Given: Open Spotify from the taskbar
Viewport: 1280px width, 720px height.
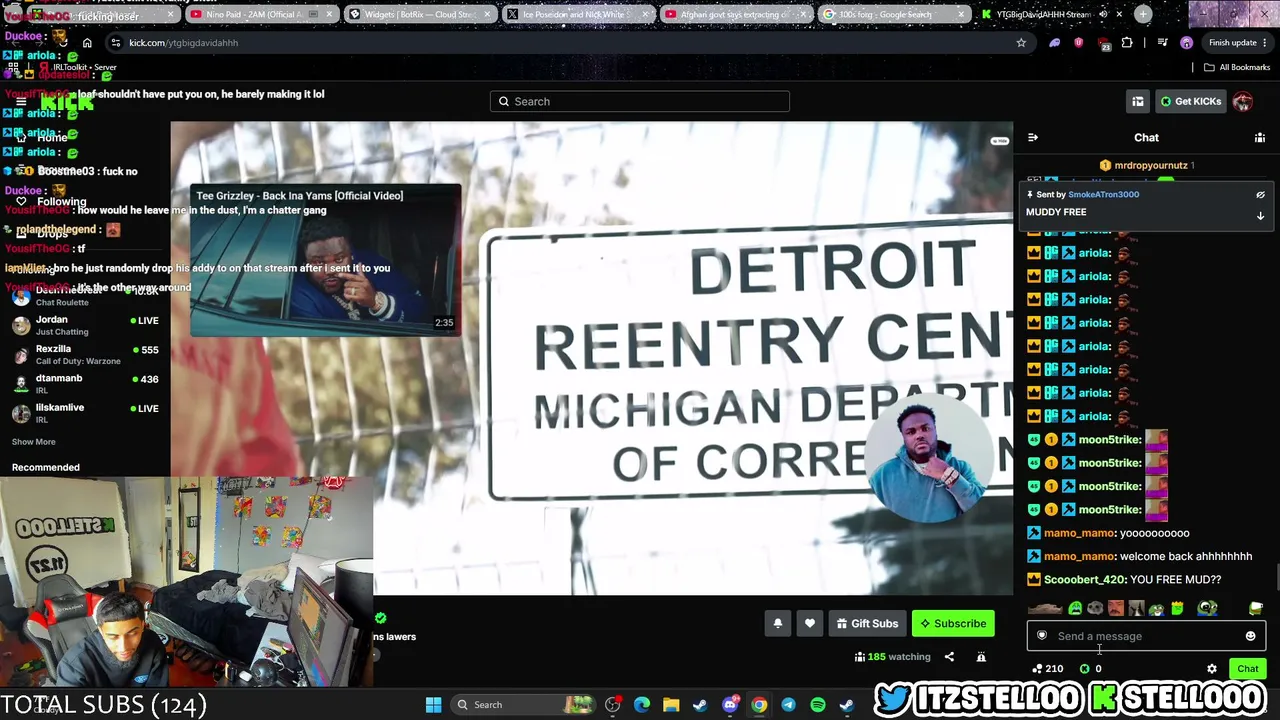Looking at the screenshot, I should (818, 705).
